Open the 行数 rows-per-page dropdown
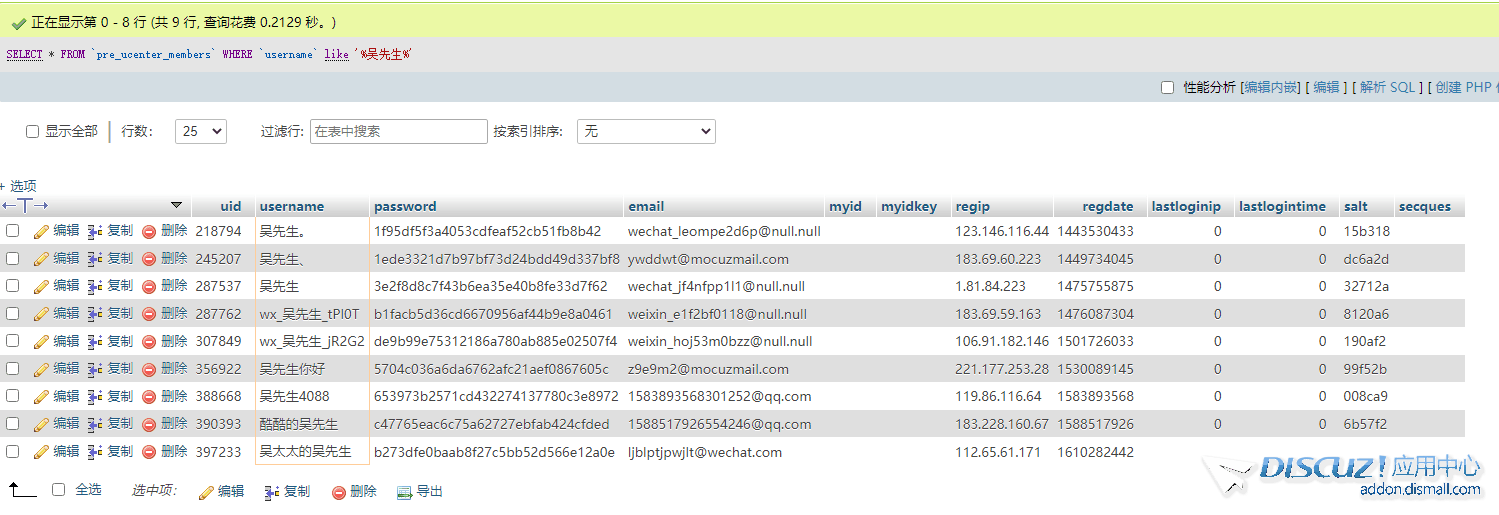Viewport: 1499px width, 515px height. tap(201, 131)
